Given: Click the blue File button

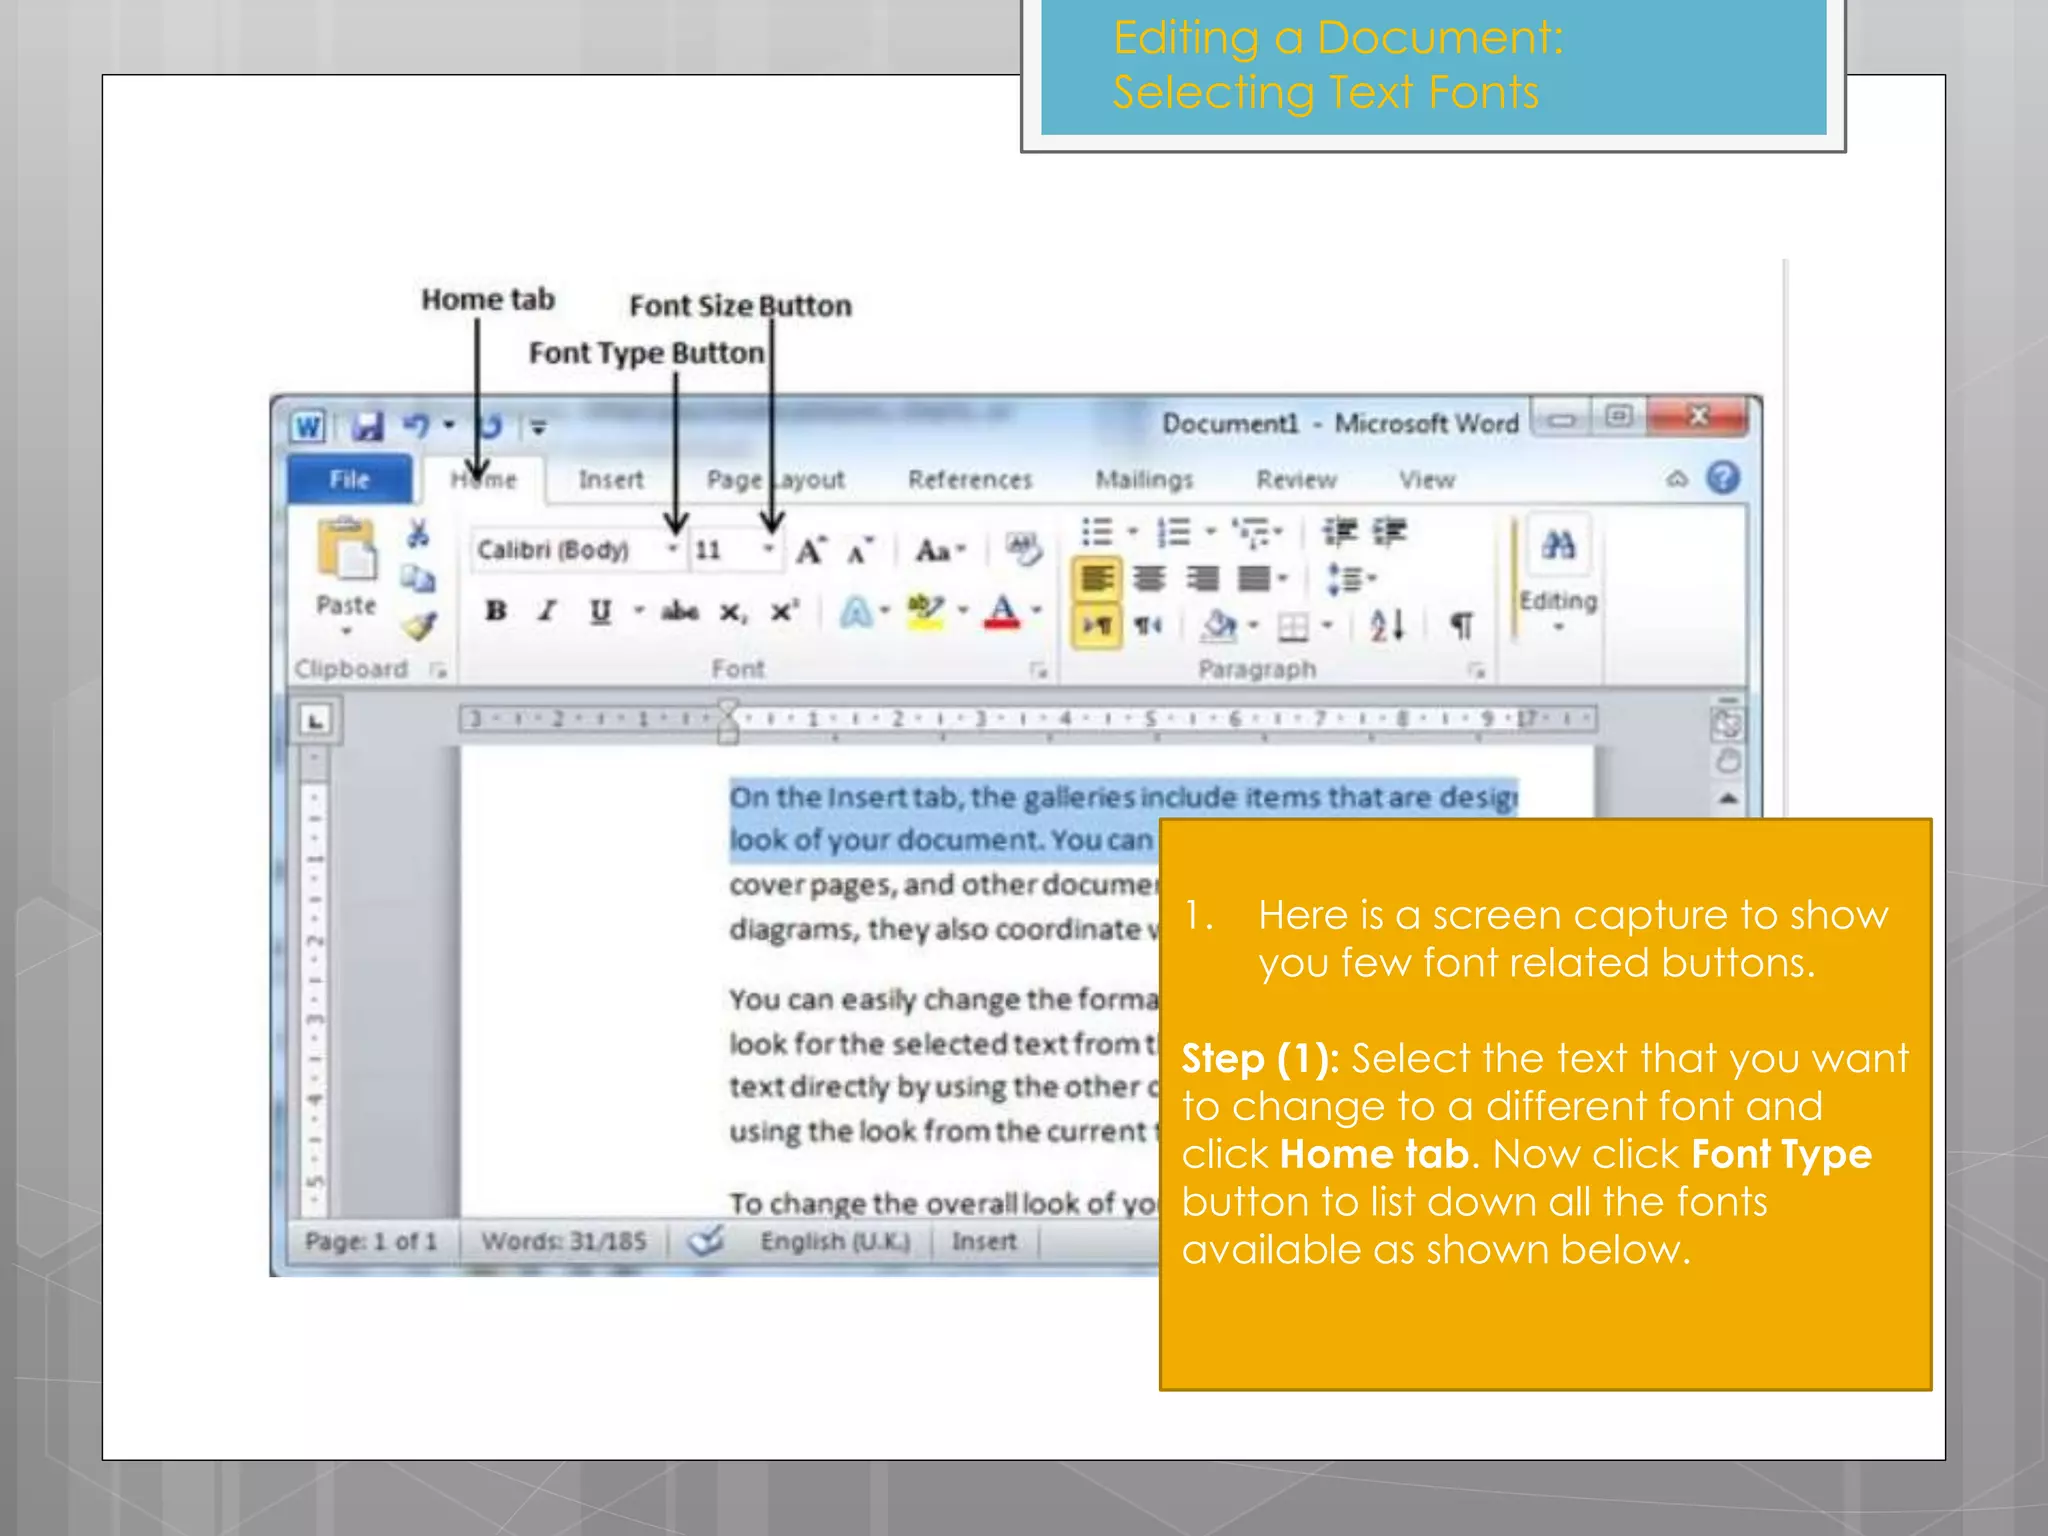Looking at the screenshot, I should (349, 480).
